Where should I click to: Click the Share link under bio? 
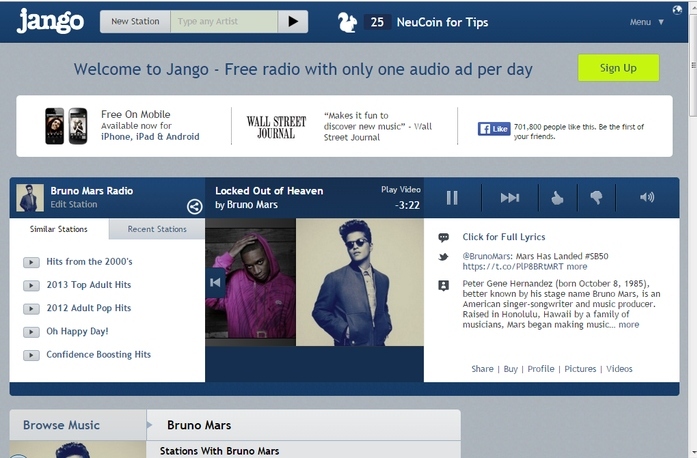[482, 369]
